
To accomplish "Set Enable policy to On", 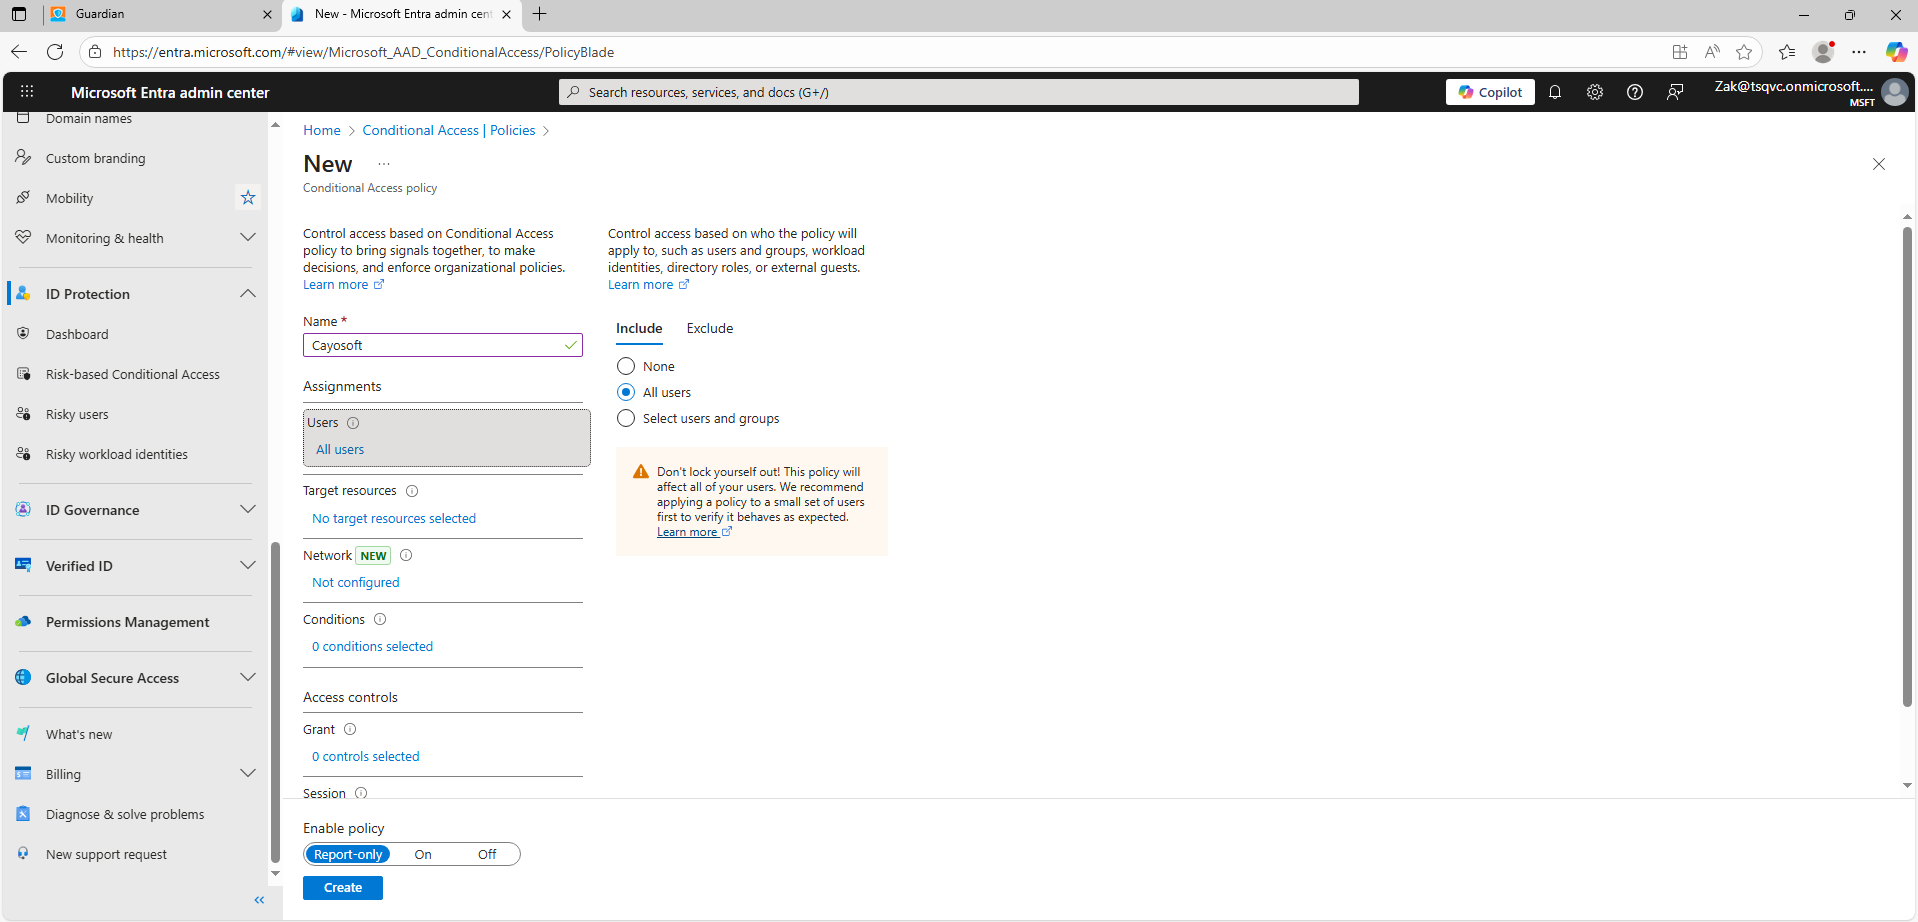I will pyautogui.click(x=423, y=855).
